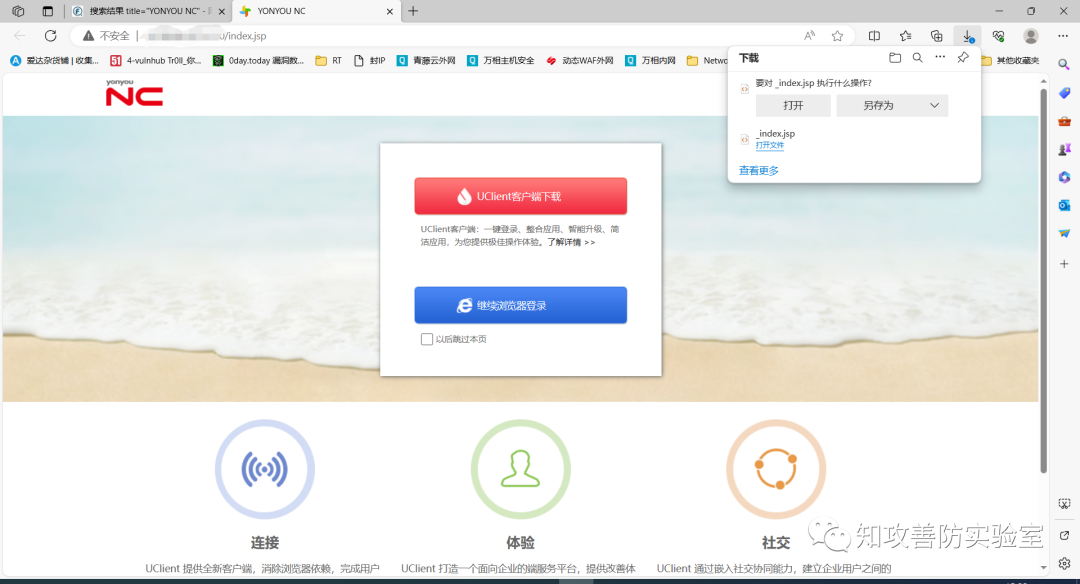This screenshot has height=584, width=1080.
Task: Open Browser Essentials
Action: pyautogui.click(x=998, y=35)
